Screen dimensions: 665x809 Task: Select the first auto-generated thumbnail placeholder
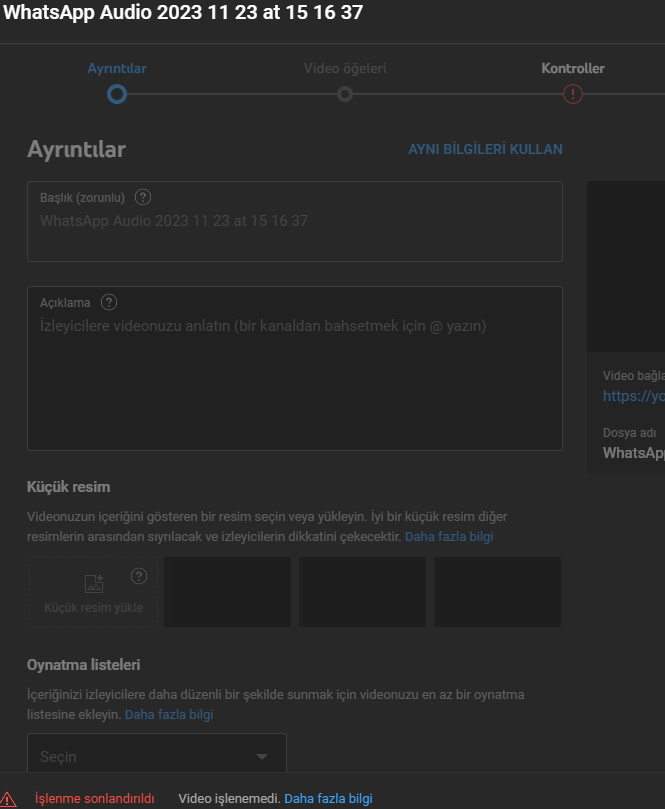pos(228,592)
